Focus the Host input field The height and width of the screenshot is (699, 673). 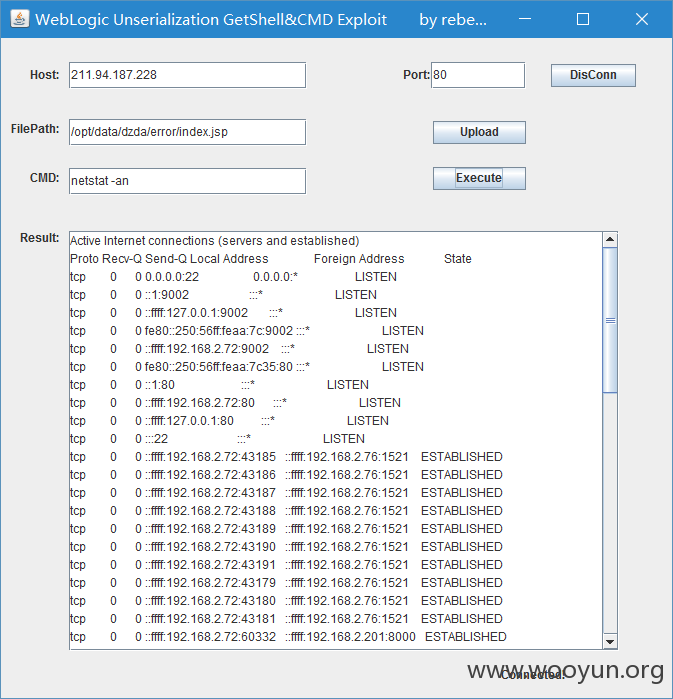[187, 75]
